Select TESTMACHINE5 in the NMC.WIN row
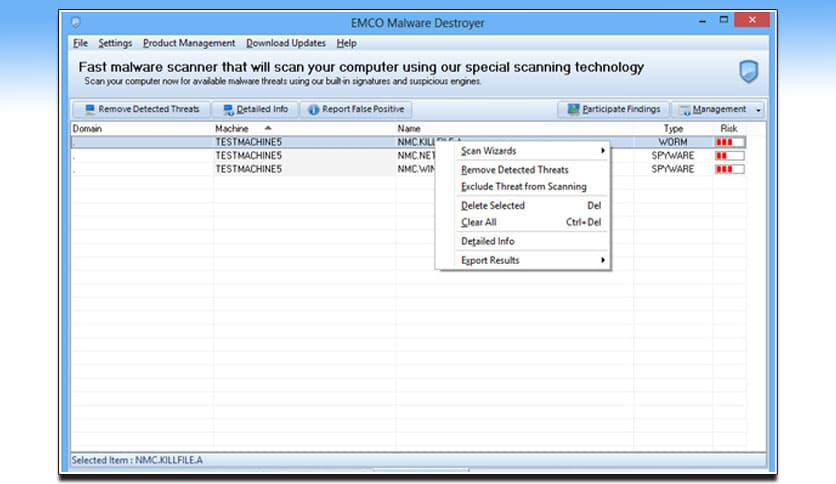 (x=248, y=169)
